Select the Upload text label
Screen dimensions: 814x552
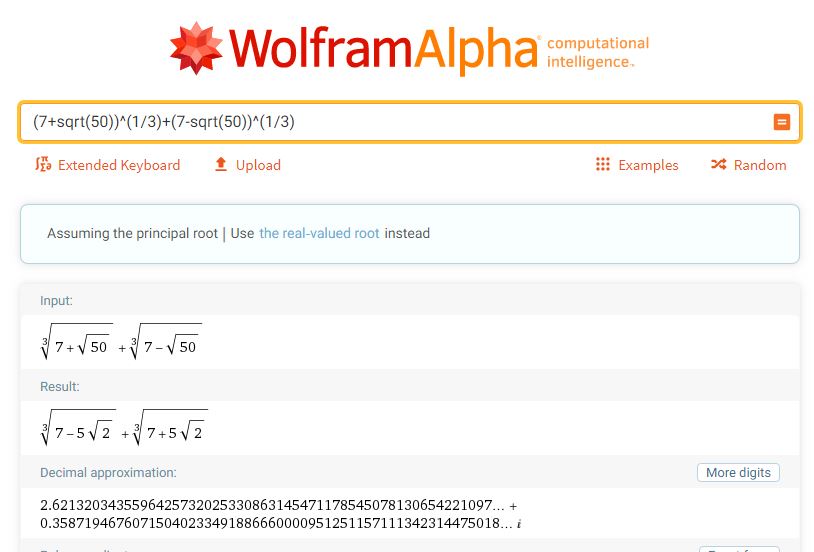coord(258,165)
